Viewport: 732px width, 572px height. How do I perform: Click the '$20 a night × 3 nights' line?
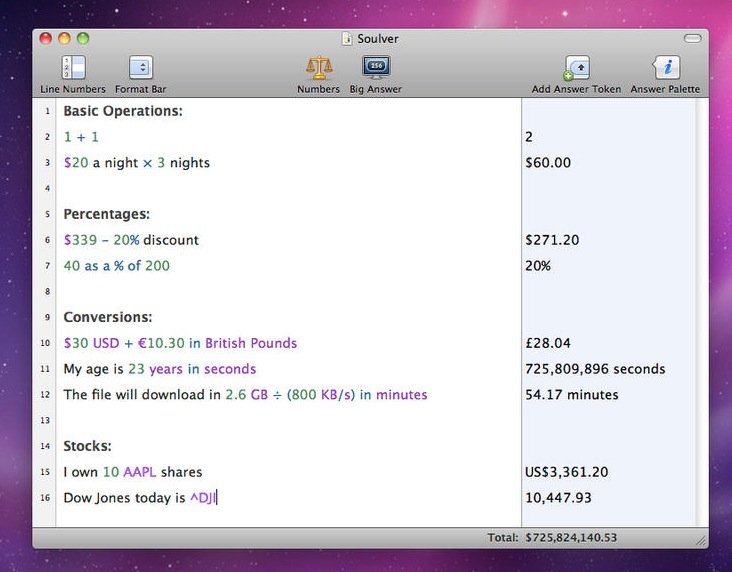pyautogui.click(x=137, y=163)
